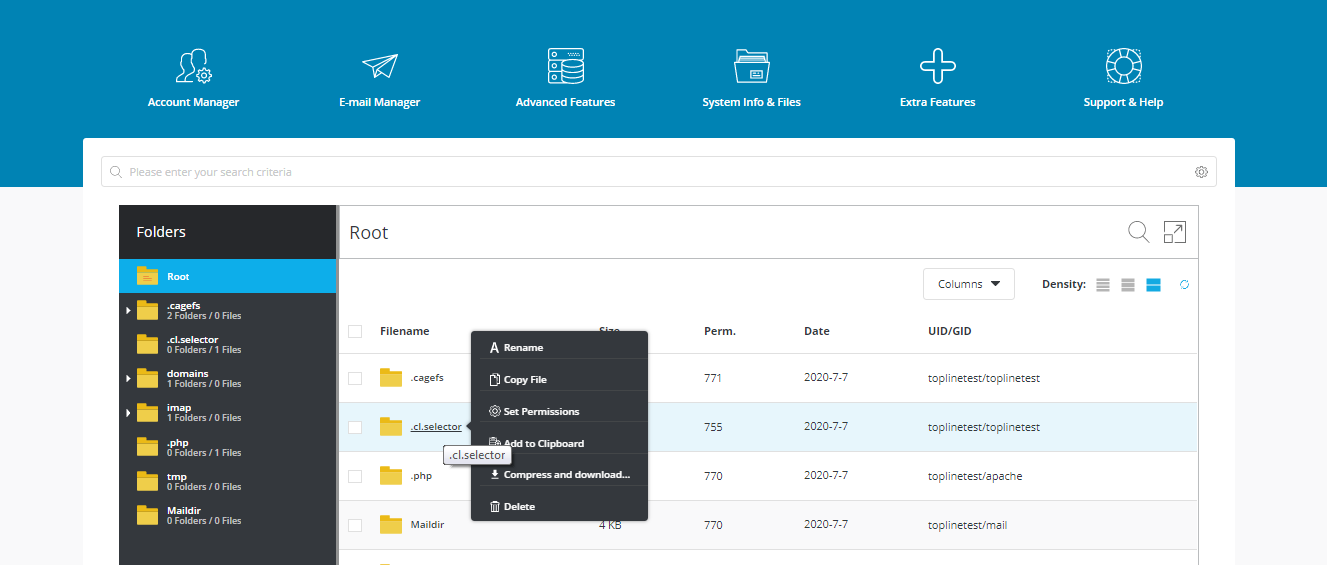Select the medium density icon
The height and width of the screenshot is (565, 1327).
point(1128,285)
